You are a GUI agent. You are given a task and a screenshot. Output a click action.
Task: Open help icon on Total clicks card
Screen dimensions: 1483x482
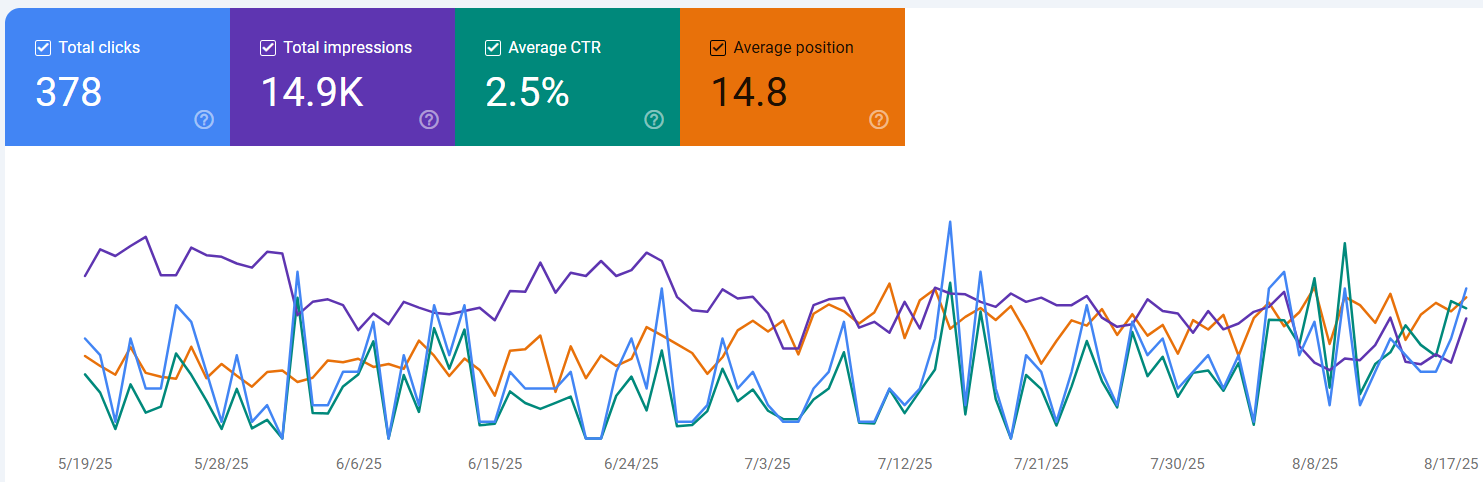click(204, 120)
